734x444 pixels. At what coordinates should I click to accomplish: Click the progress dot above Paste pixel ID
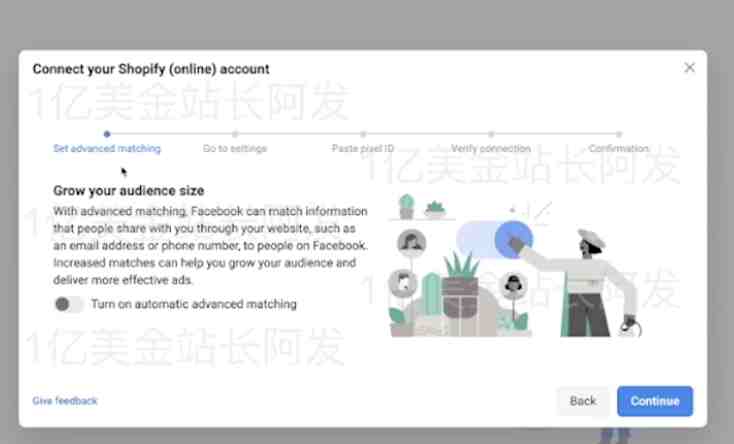[x=363, y=134]
